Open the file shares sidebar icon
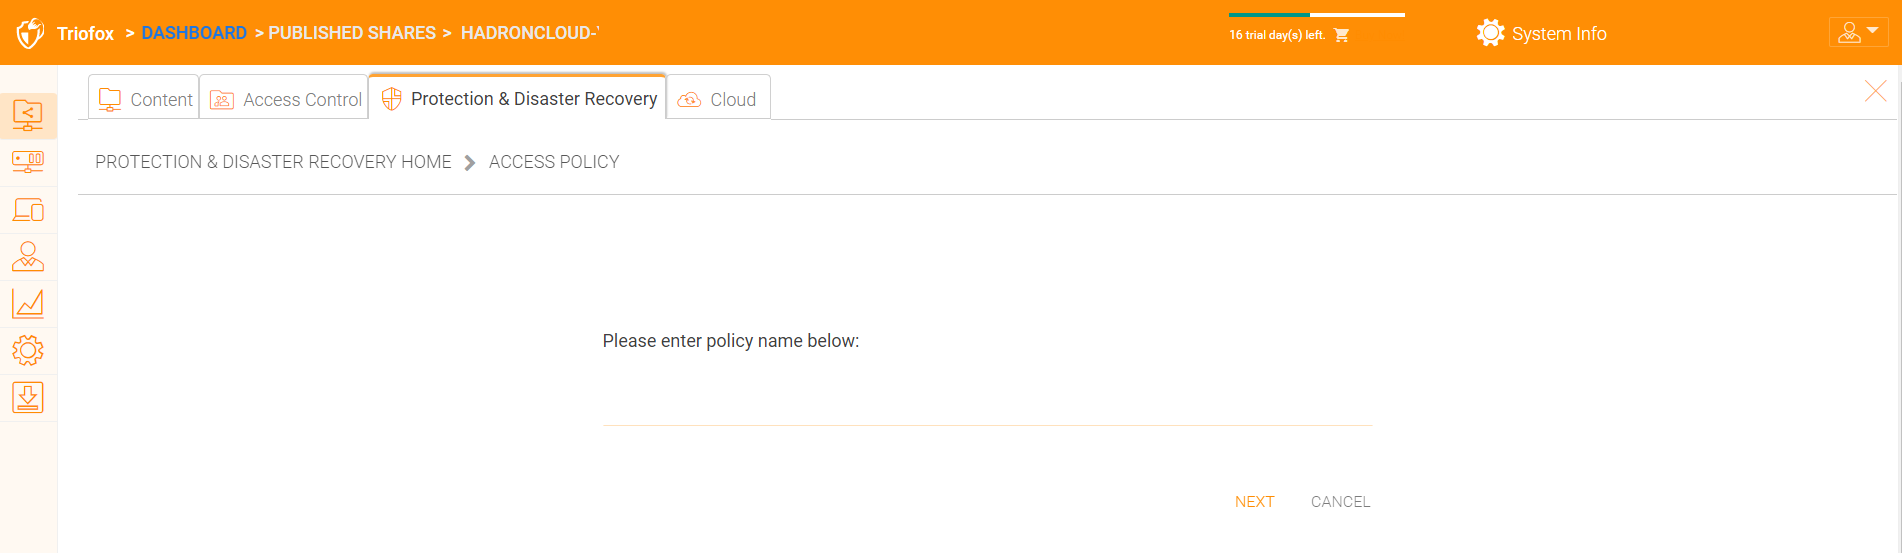The image size is (1902, 553). (x=28, y=116)
